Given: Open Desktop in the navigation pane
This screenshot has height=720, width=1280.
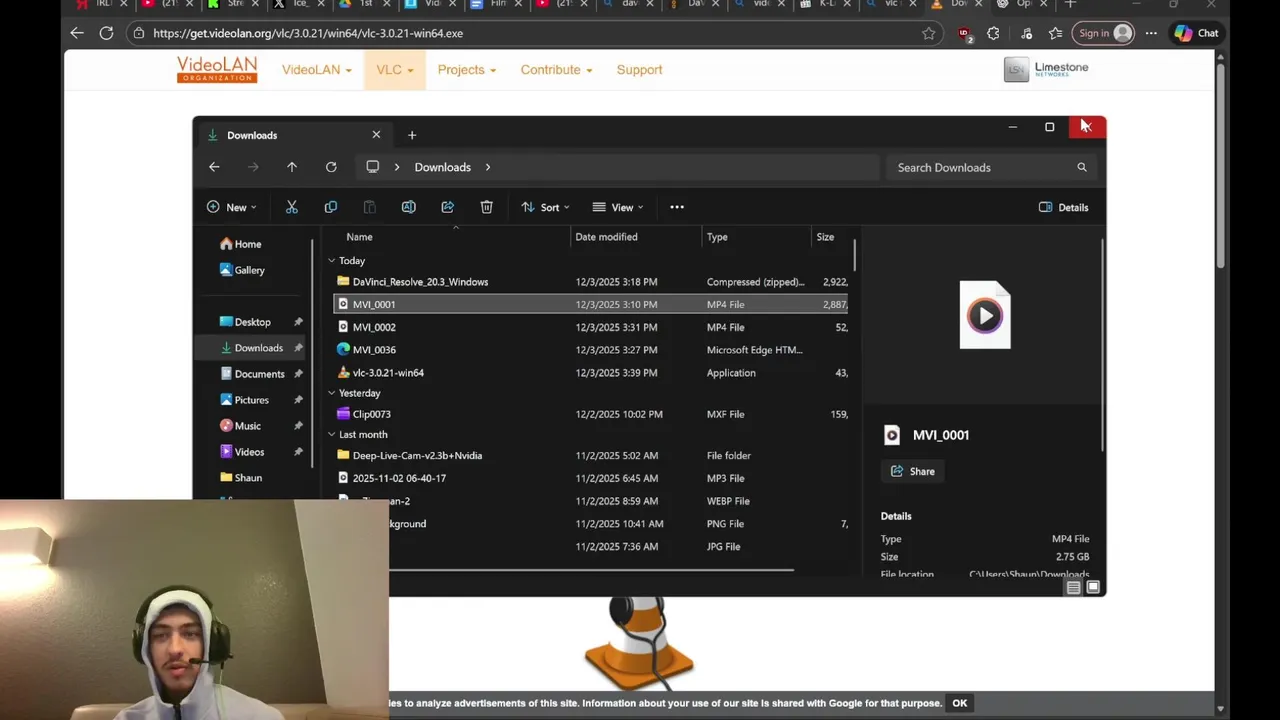Looking at the screenshot, I should click(252, 322).
